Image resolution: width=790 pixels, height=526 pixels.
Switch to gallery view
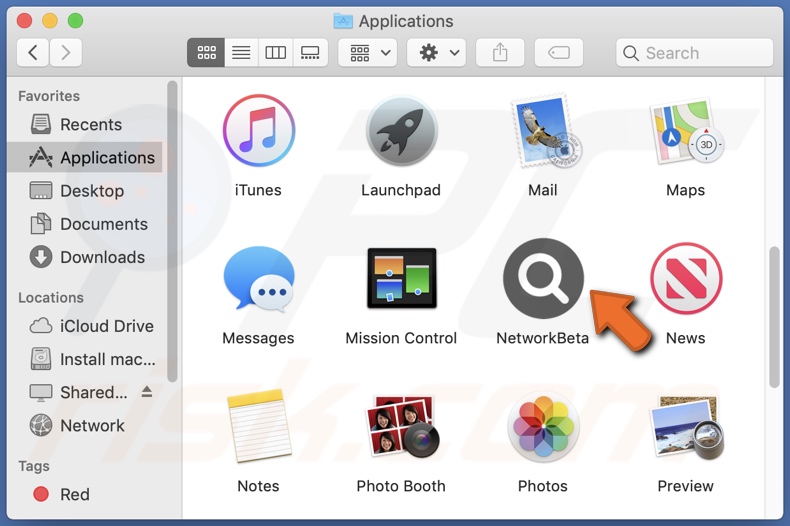click(x=310, y=52)
